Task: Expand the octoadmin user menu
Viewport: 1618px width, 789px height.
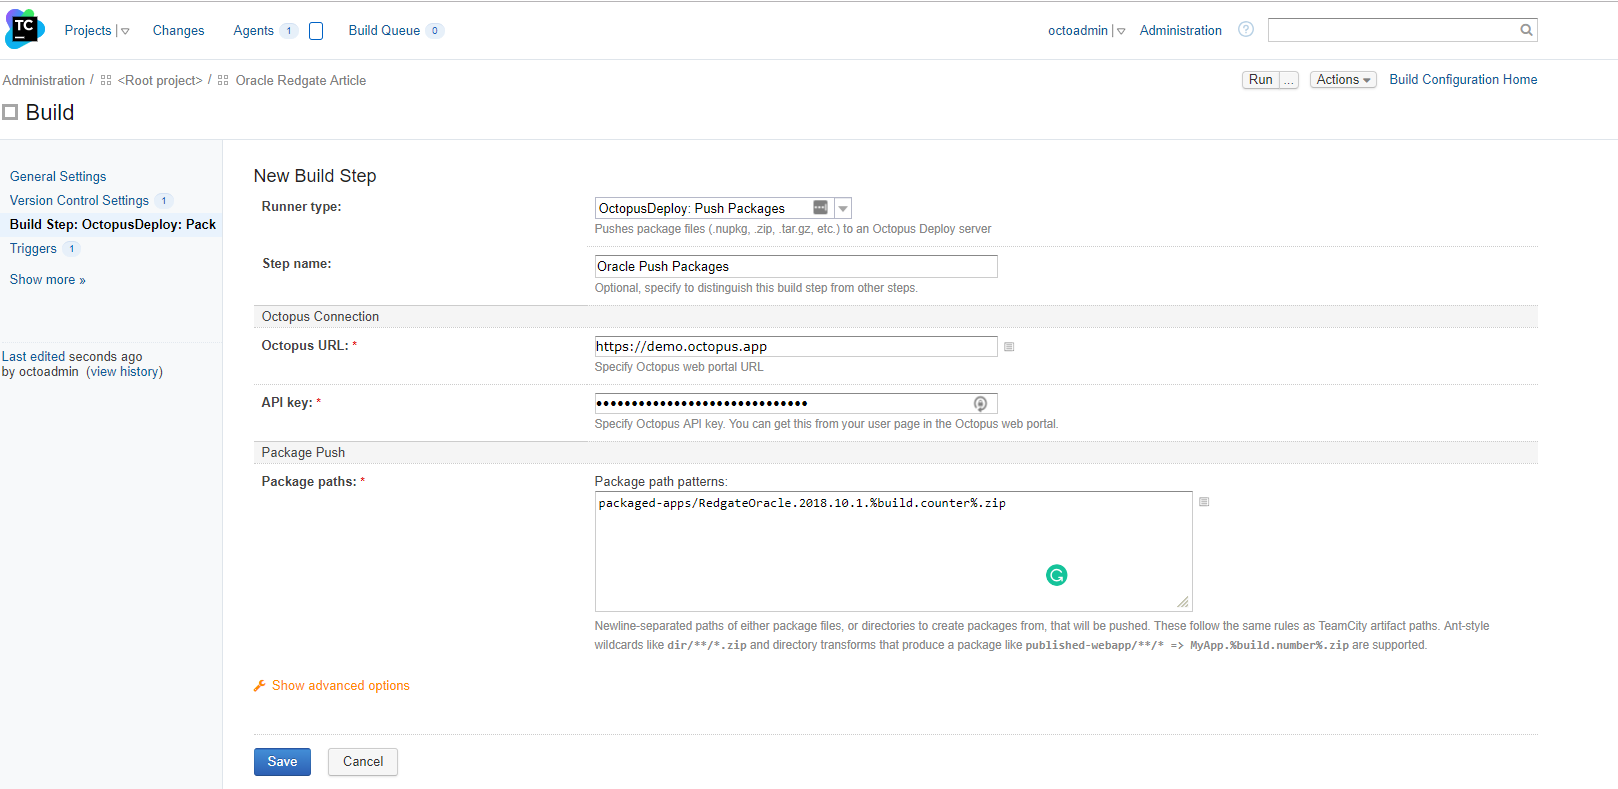Action: (x=1120, y=31)
